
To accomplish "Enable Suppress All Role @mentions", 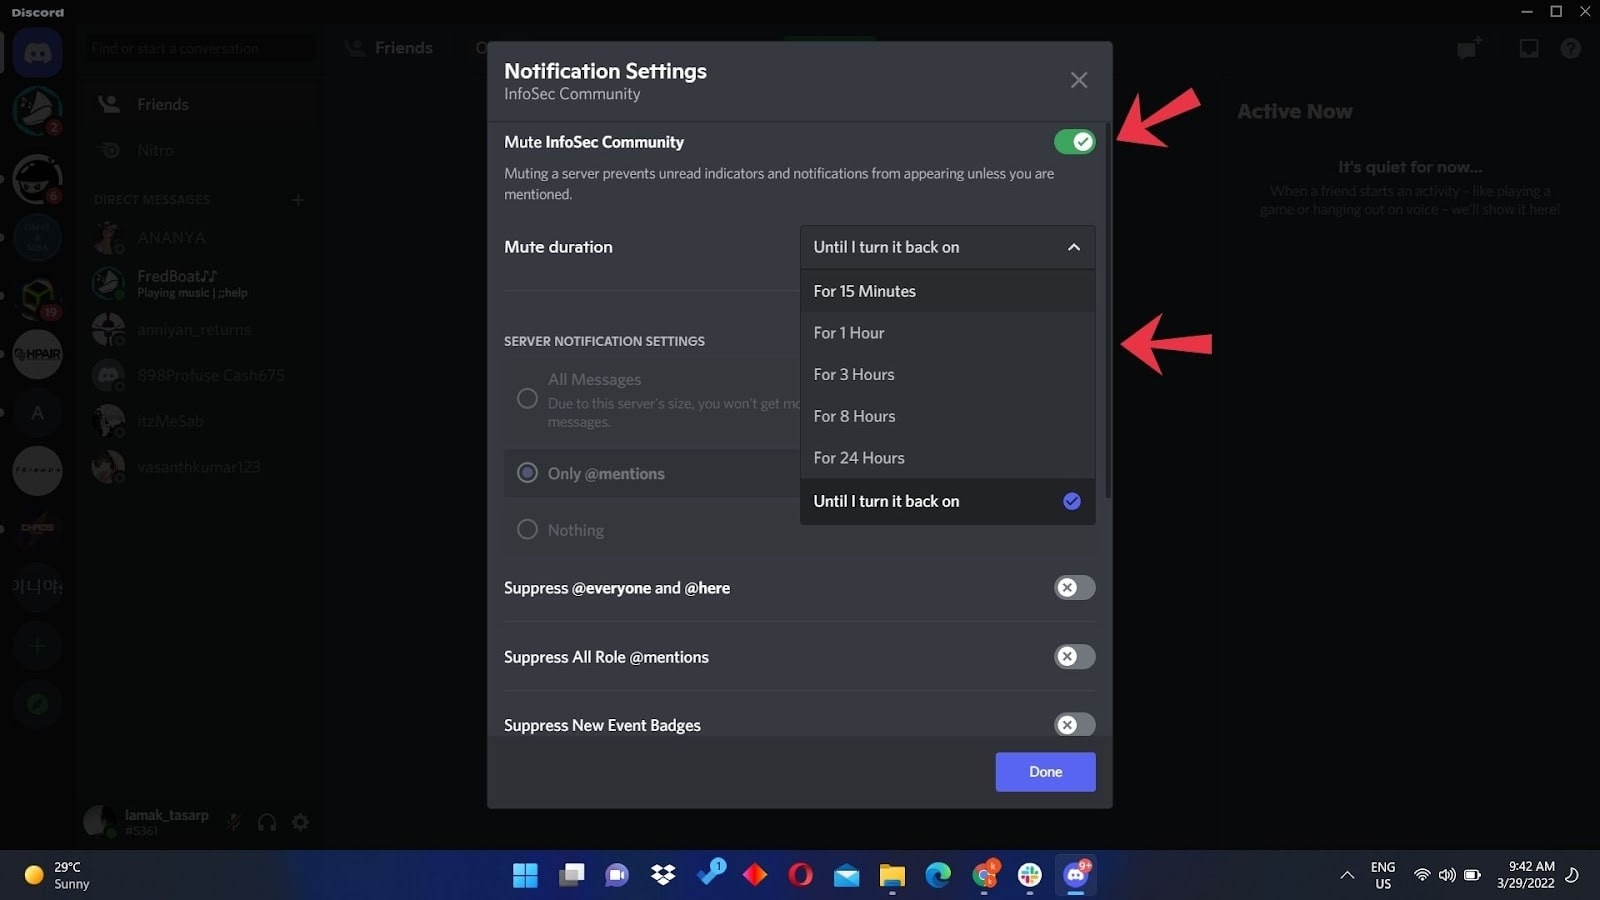I will point(1074,657).
